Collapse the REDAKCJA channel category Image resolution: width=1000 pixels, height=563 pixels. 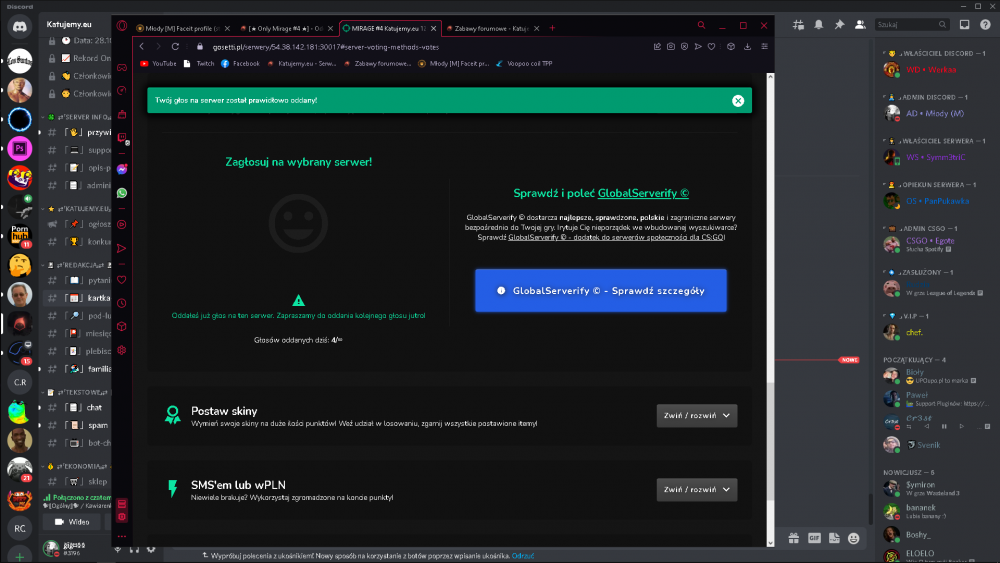[x=77, y=265]
